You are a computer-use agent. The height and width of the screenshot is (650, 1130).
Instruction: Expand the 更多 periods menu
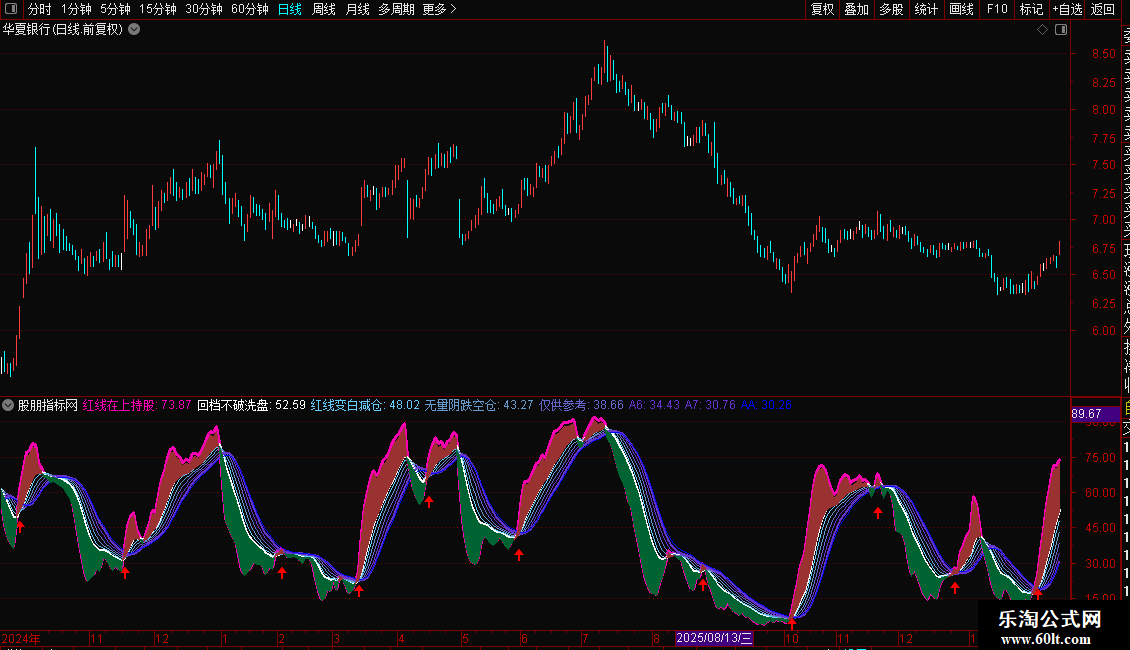click(440, 9)
